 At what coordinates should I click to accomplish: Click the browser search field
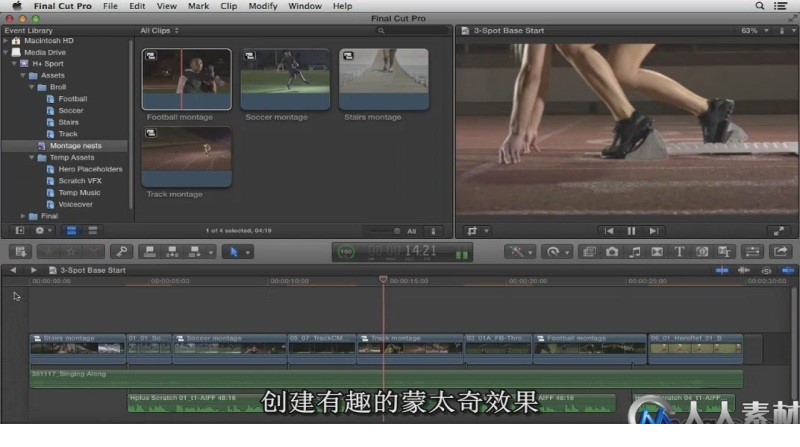click(x=412, y=31)
